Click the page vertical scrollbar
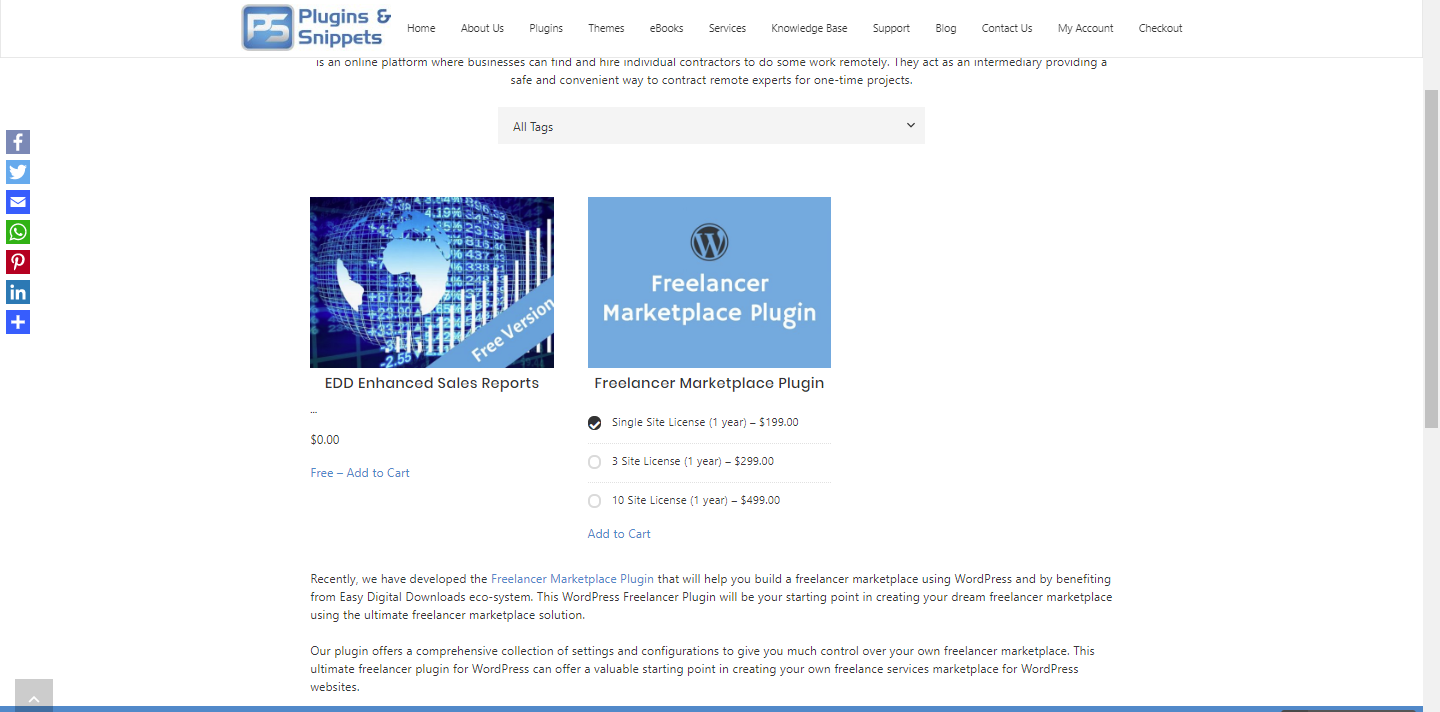This screenshot has height=712, width=1440. (x=1431, y=259)
